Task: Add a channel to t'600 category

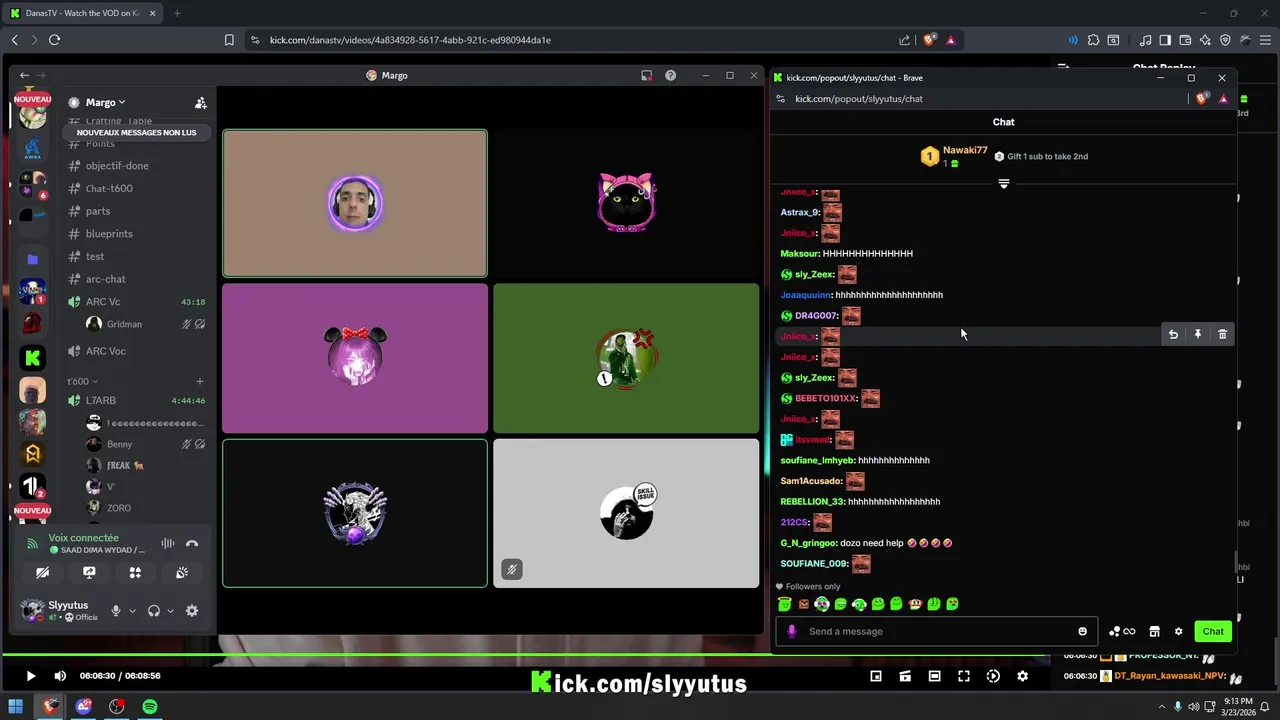Action: pyautogui.click(x=200, y=381)
